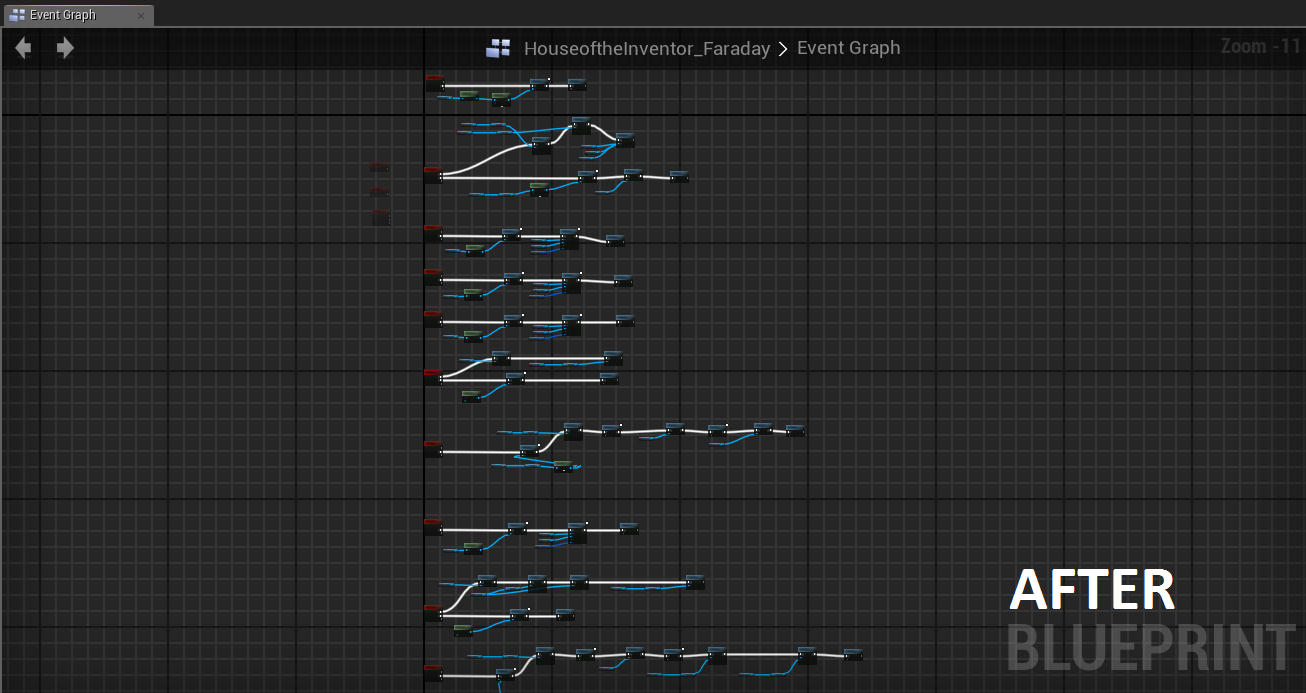Open the HouseoftheInventor_Faraday breadcrumb link
Image resolution: width=1306 pixels, height=693 pixels.
pyautogui.click(x=647, y=48)
